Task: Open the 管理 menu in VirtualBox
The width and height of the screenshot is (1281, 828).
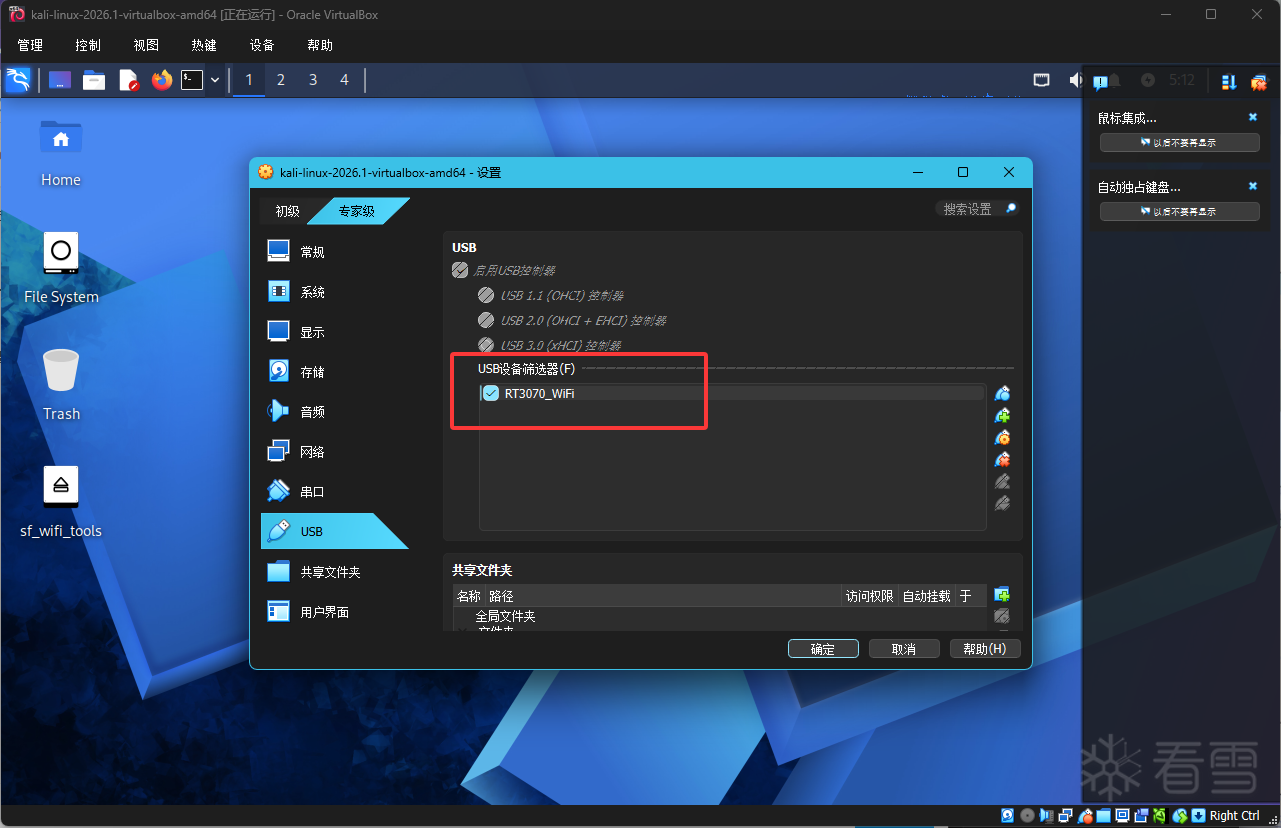Action: [30, 45]
